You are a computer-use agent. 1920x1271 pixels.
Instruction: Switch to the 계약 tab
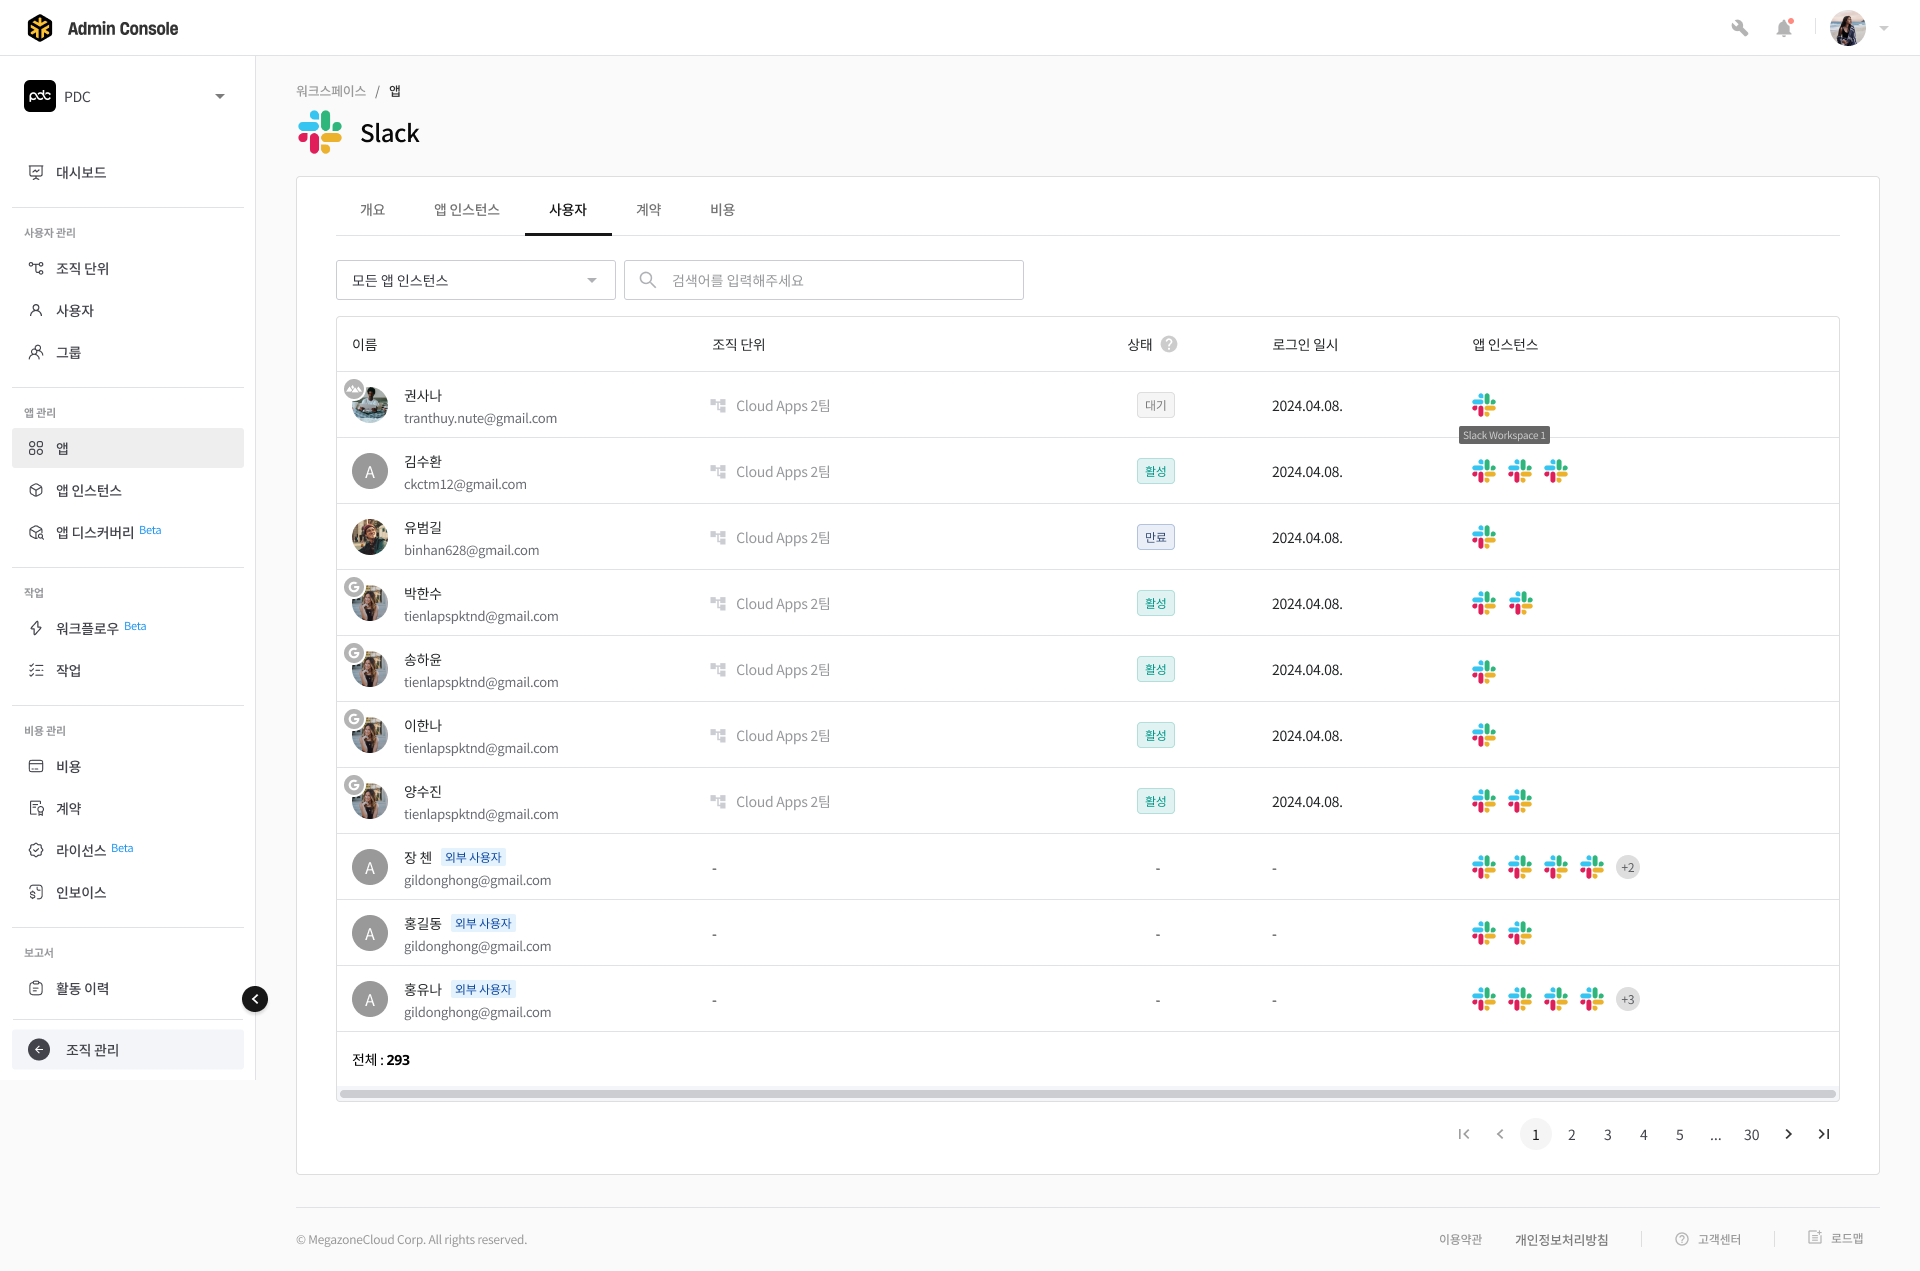tap(649, 209)
